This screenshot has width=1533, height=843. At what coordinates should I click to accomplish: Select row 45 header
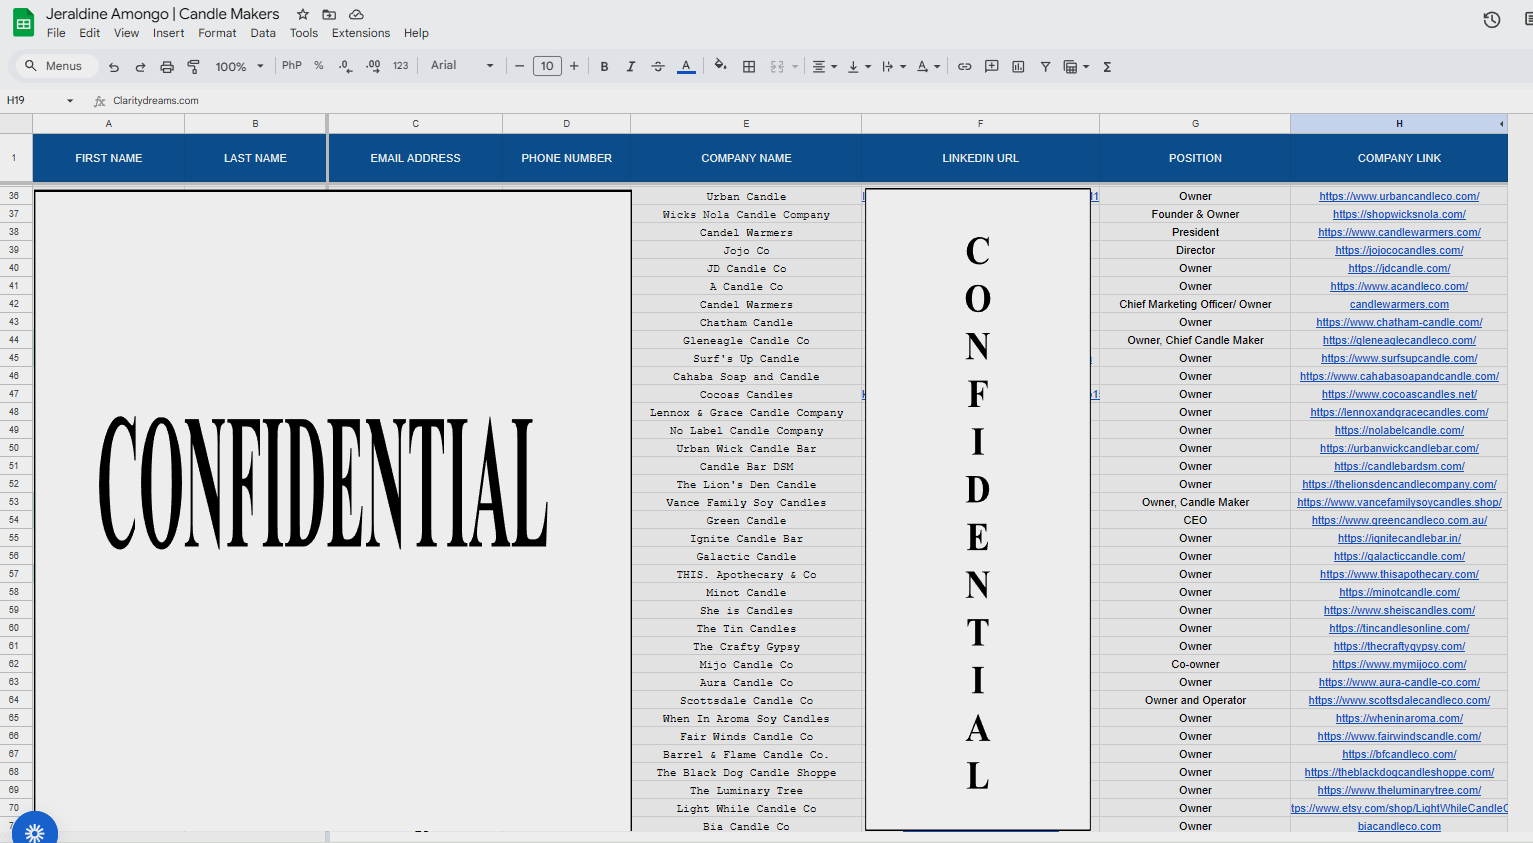16,358
